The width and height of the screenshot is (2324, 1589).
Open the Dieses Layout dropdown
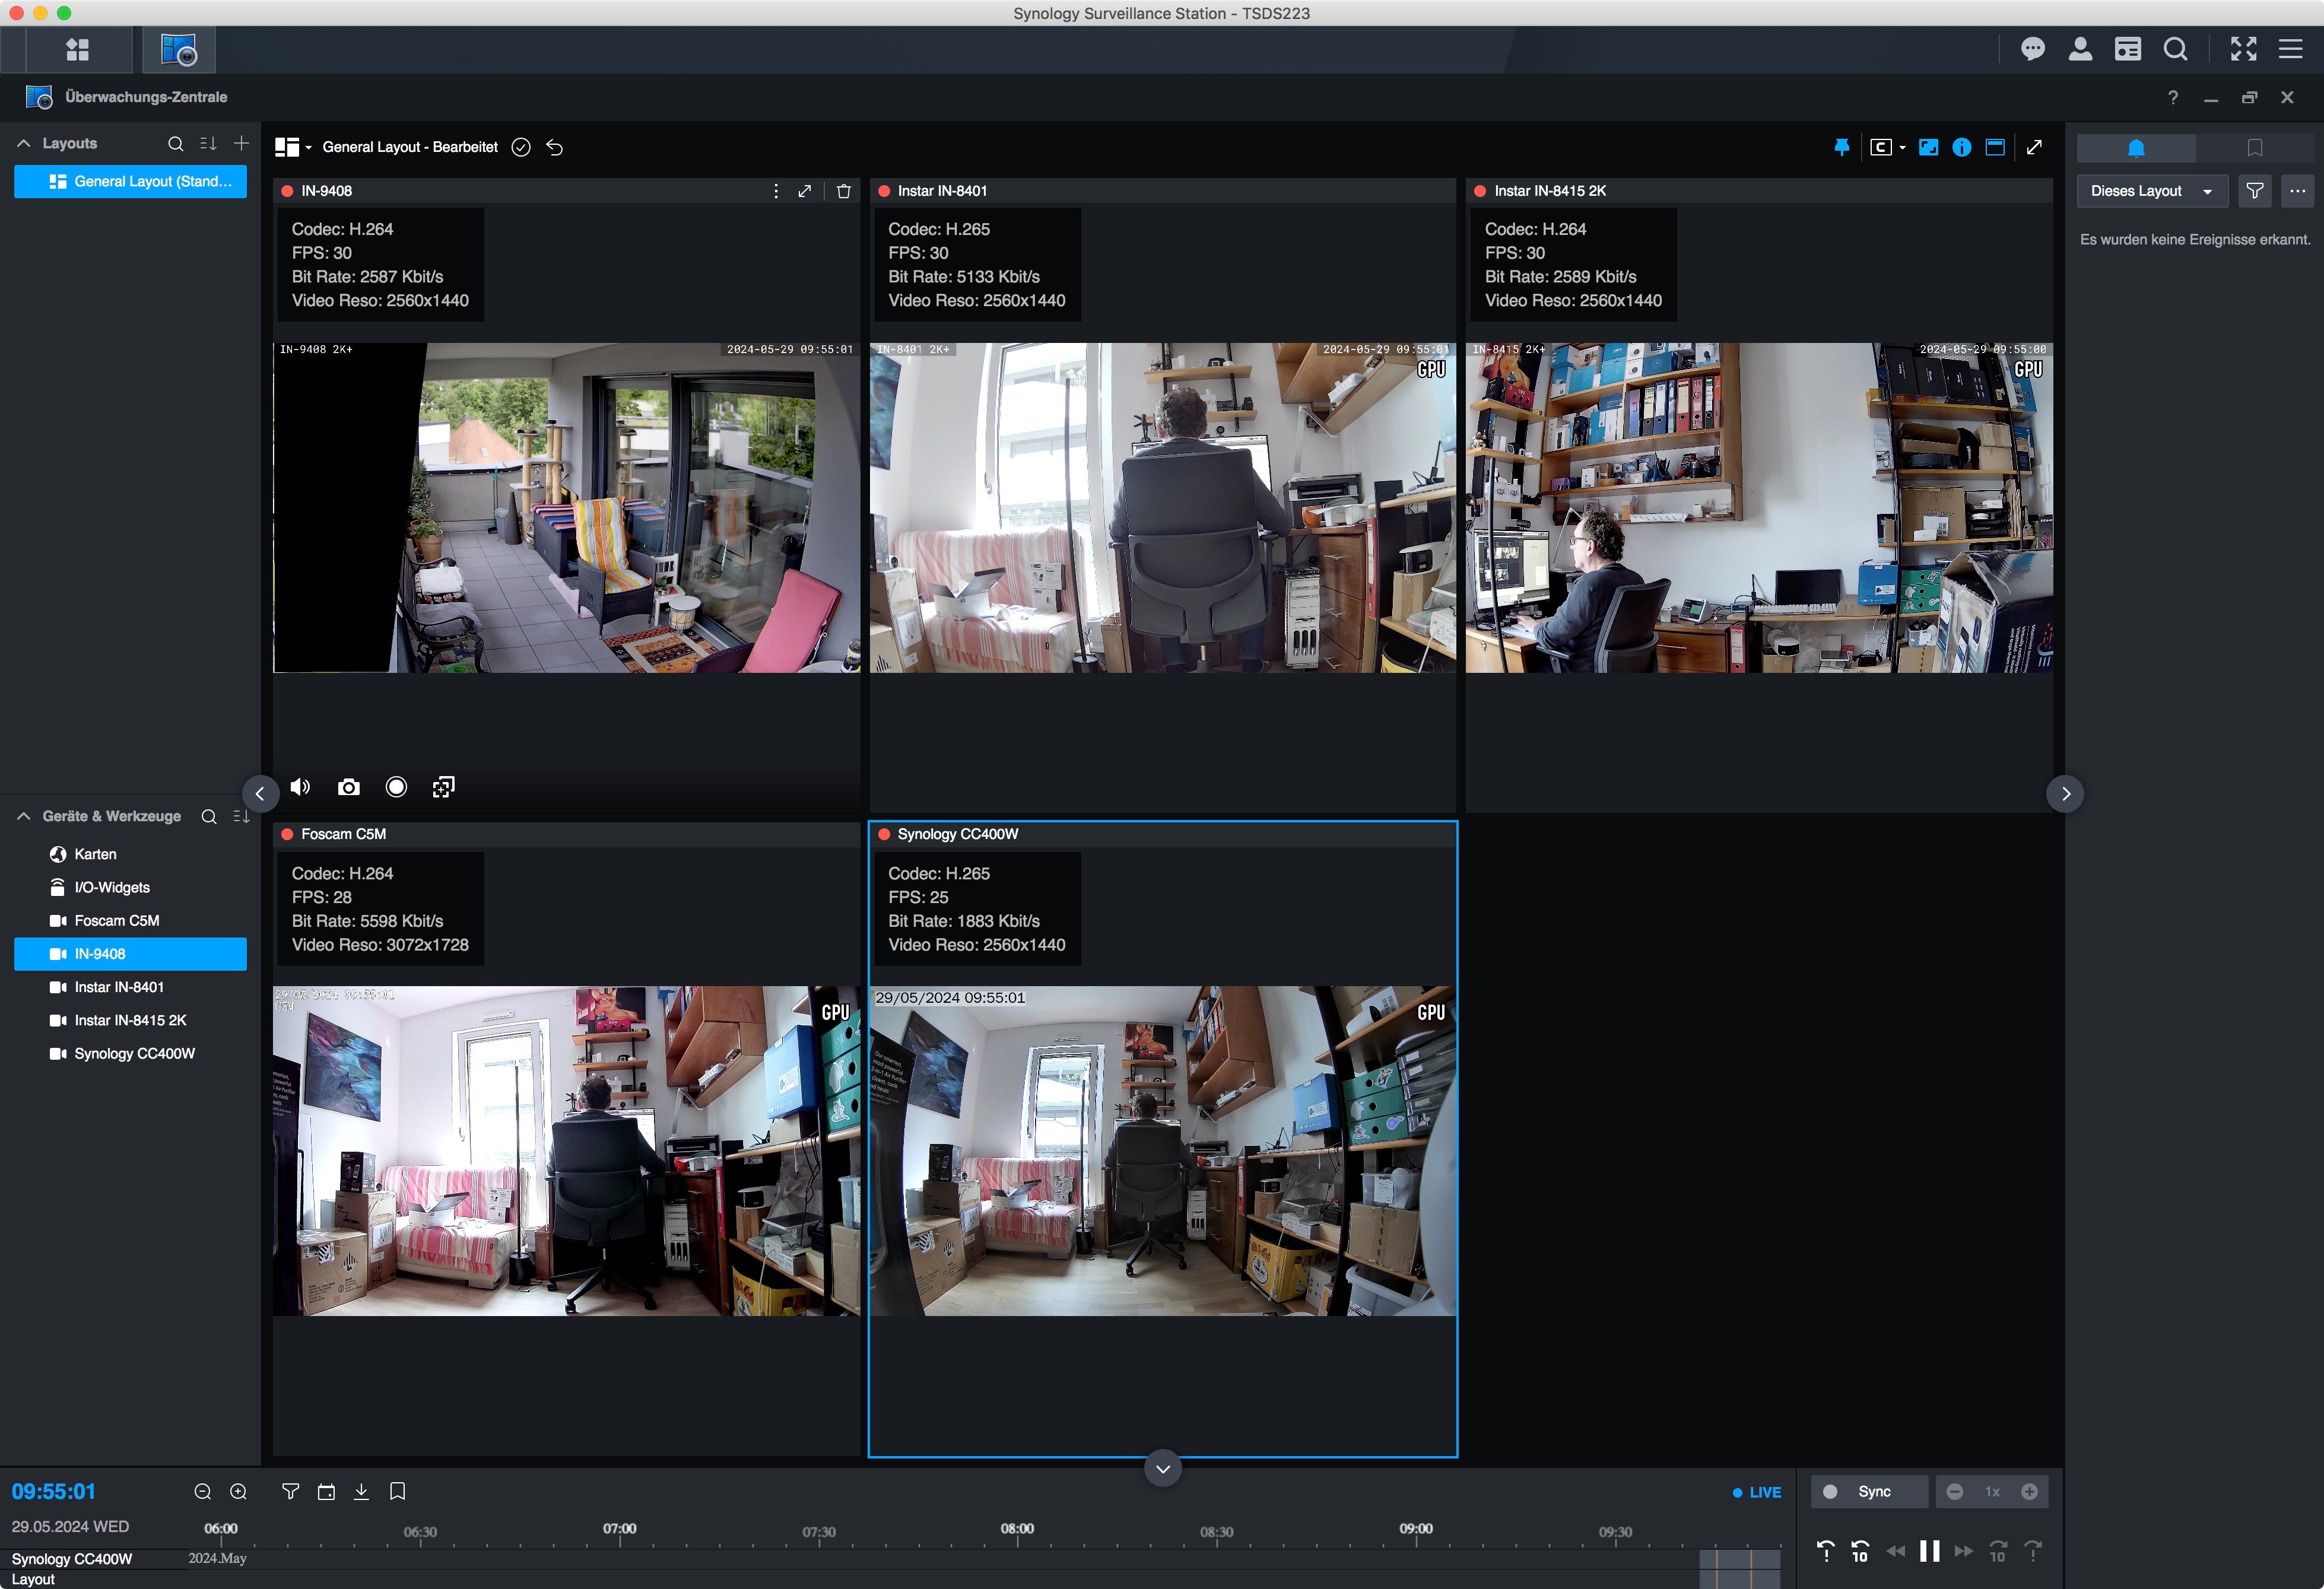click(x=2150, y=191)
